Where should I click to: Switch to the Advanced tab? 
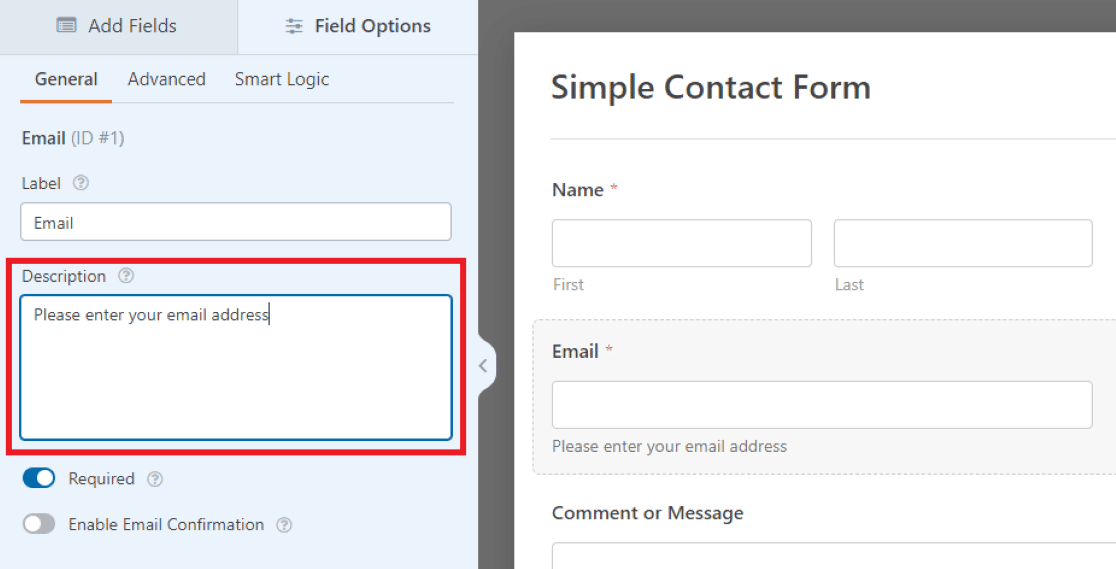167,79
